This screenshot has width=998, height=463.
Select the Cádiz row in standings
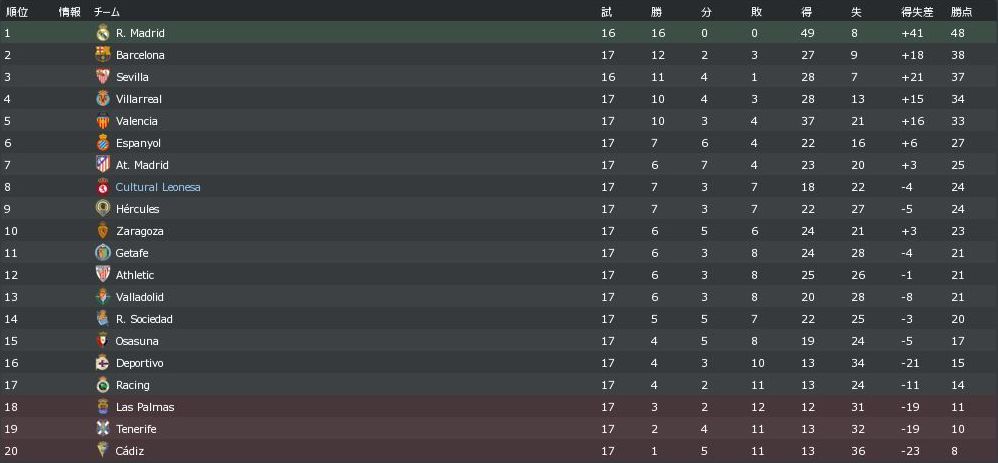coord(499,451)
